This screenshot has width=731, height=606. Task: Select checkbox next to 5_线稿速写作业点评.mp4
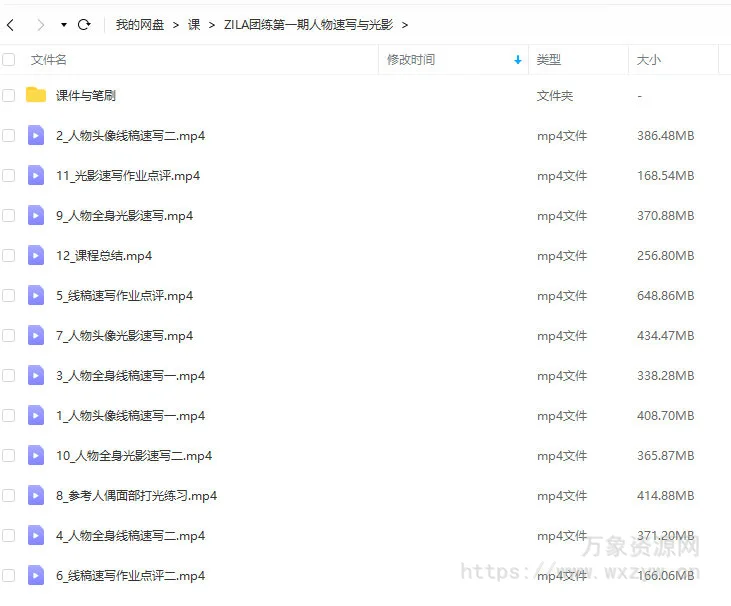coord(9,296)
